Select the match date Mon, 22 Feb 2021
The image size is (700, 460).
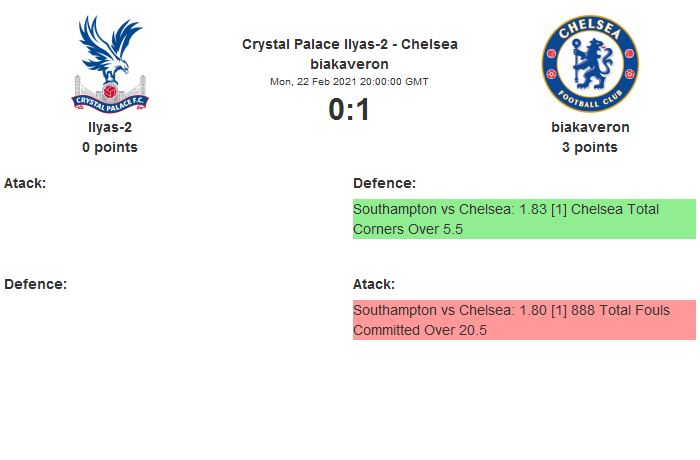click(x=349, y=81)
